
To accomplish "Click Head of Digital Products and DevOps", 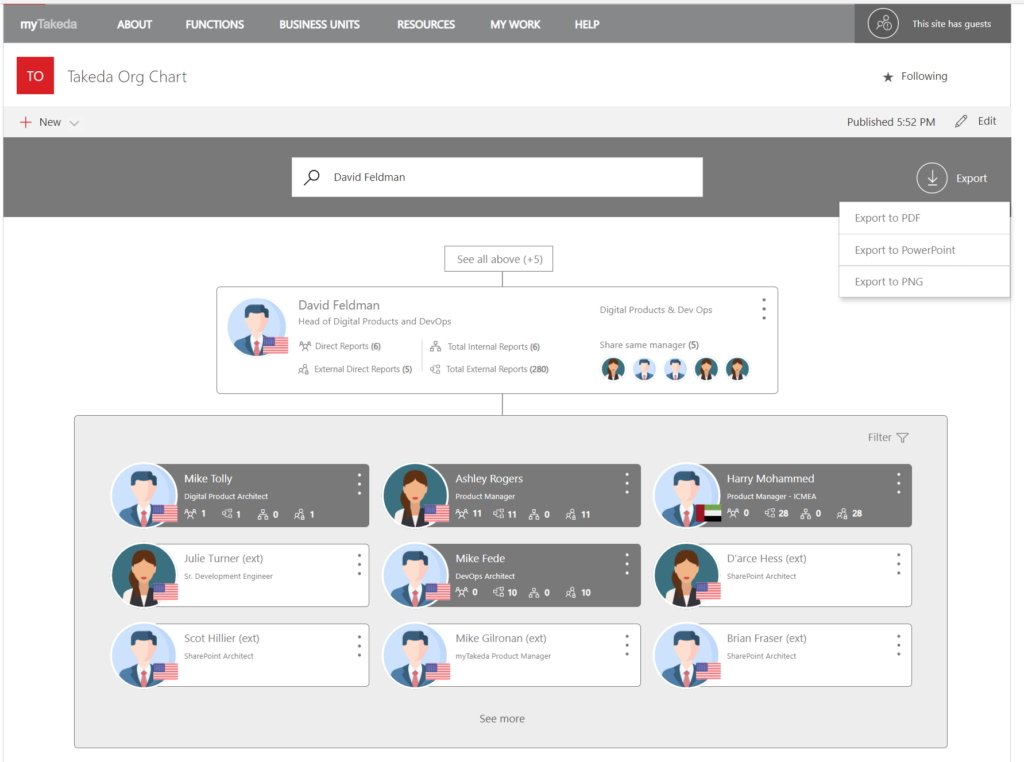I will tap(375, 321).
